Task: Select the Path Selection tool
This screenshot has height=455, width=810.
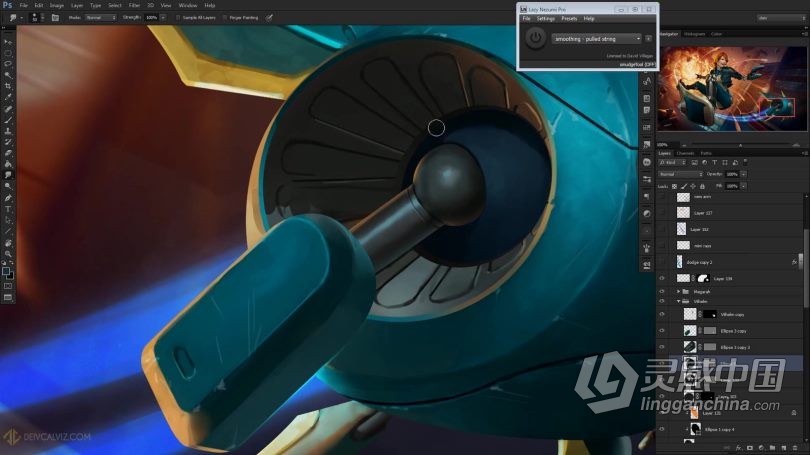Action: tap(8, 220)
